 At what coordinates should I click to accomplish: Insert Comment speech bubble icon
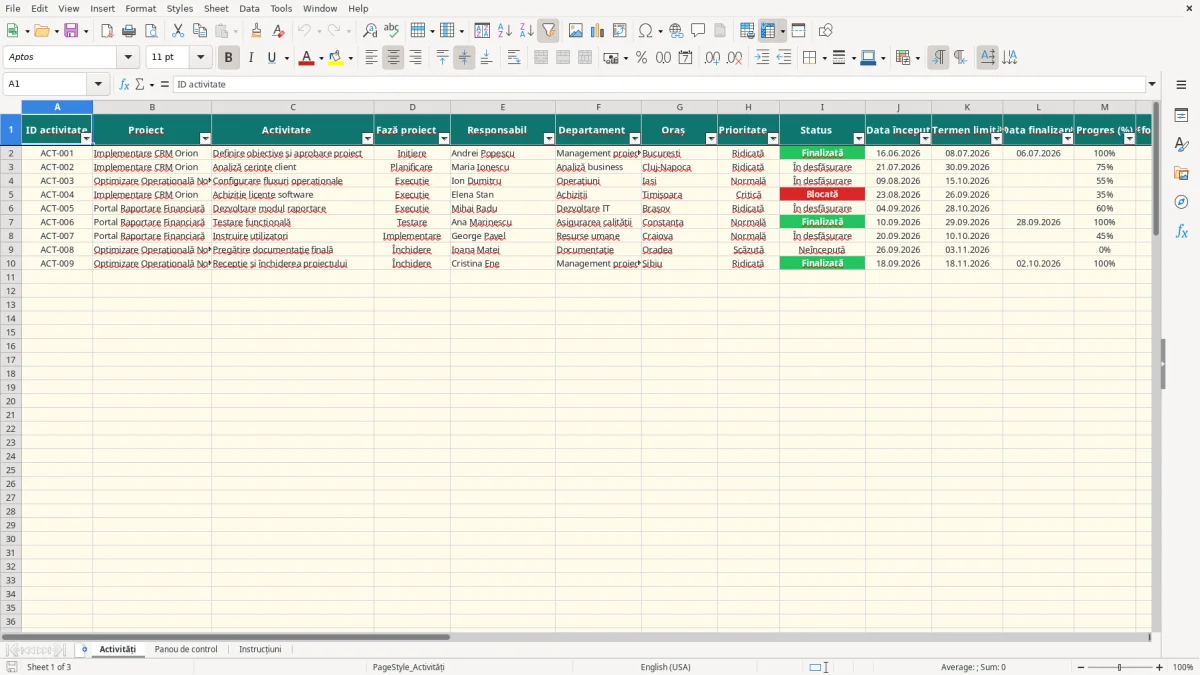(x=698, y=31)
